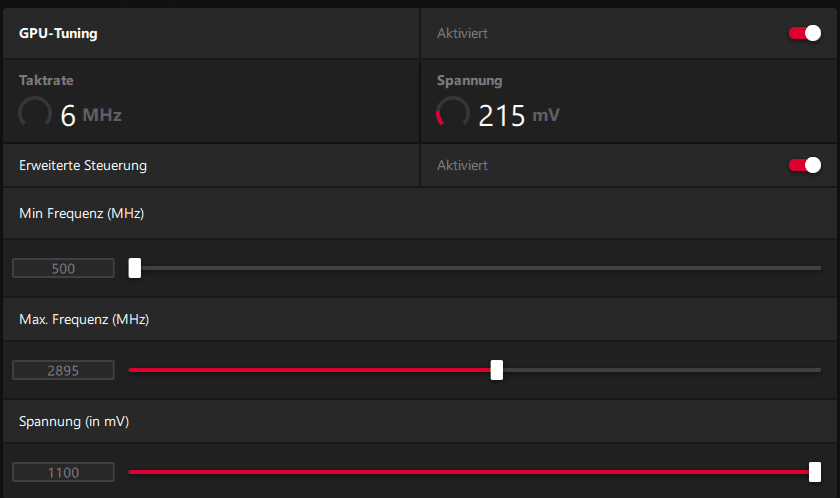This screenshot has width=840, height=498.
Task: Click the Taktrate circular gauge icon
Action: (35, 114)
